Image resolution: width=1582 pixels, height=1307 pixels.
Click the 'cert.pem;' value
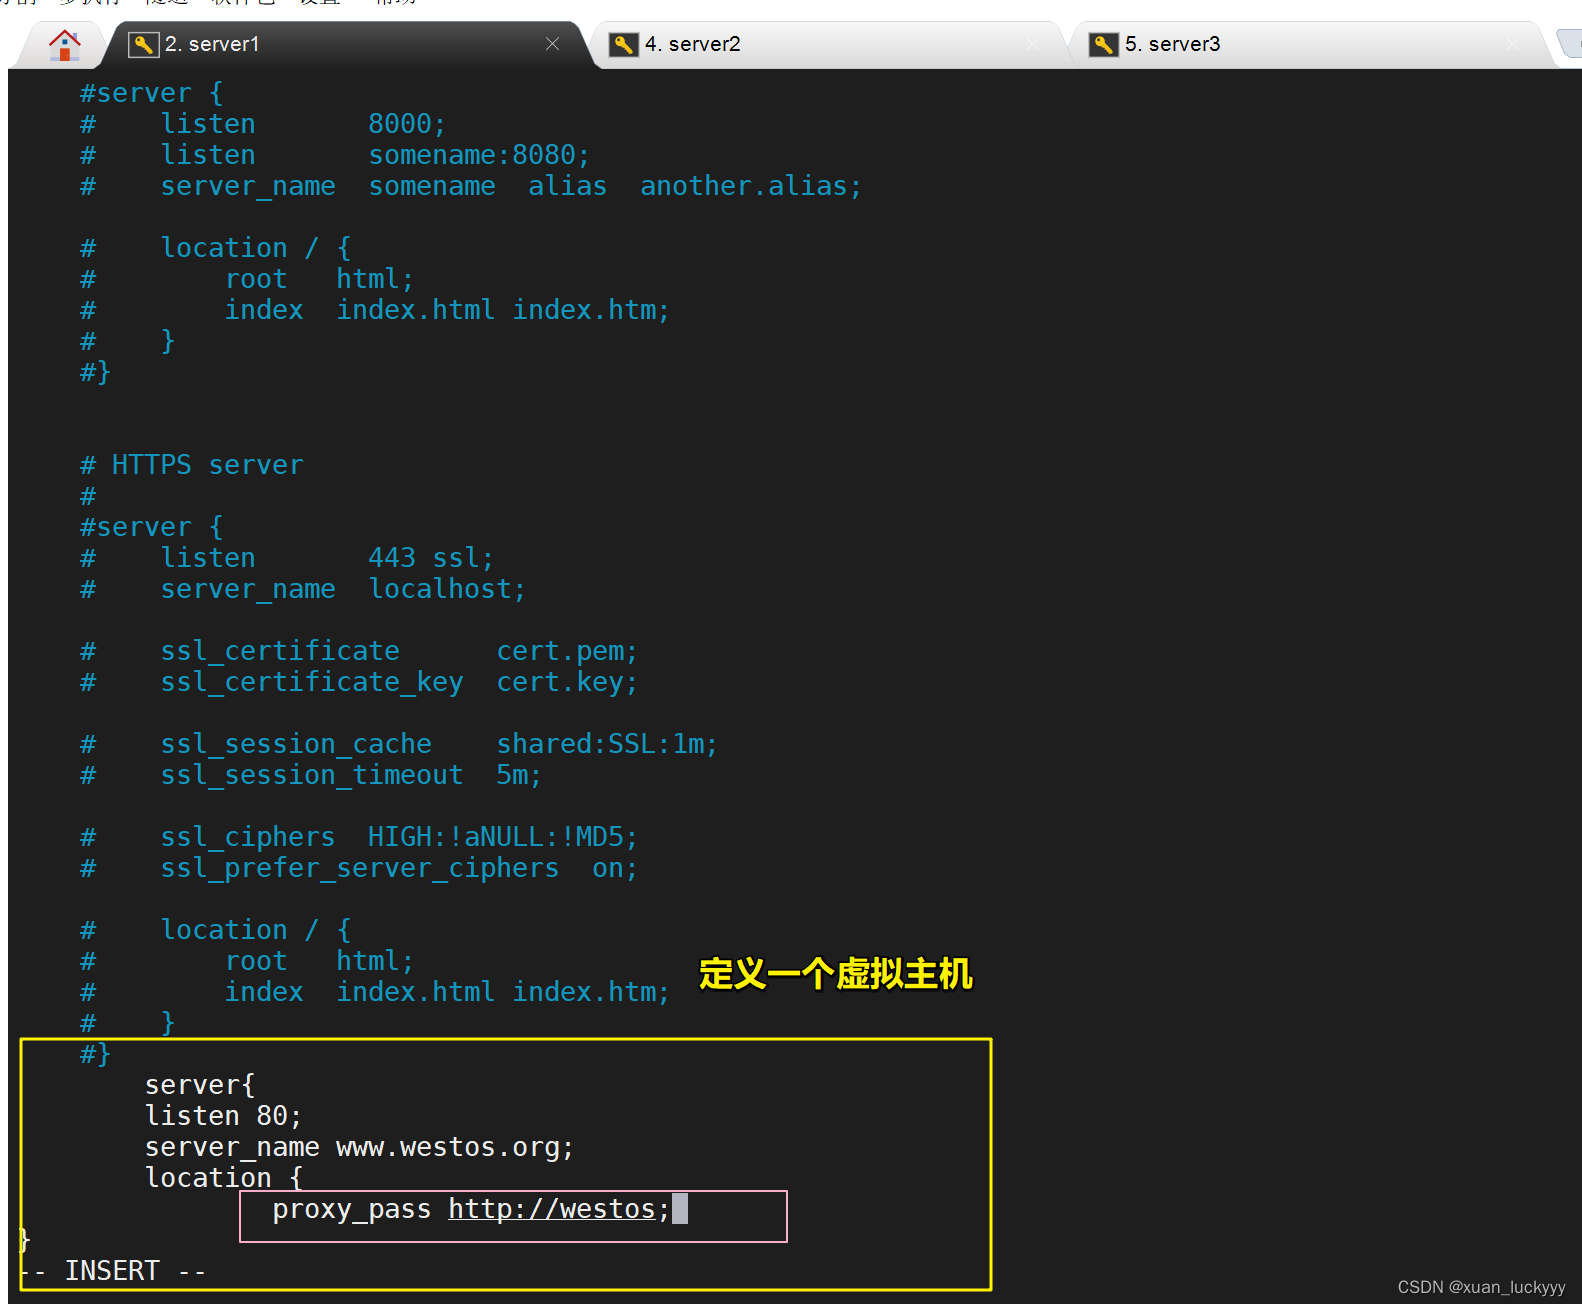[x=567, y=651]
